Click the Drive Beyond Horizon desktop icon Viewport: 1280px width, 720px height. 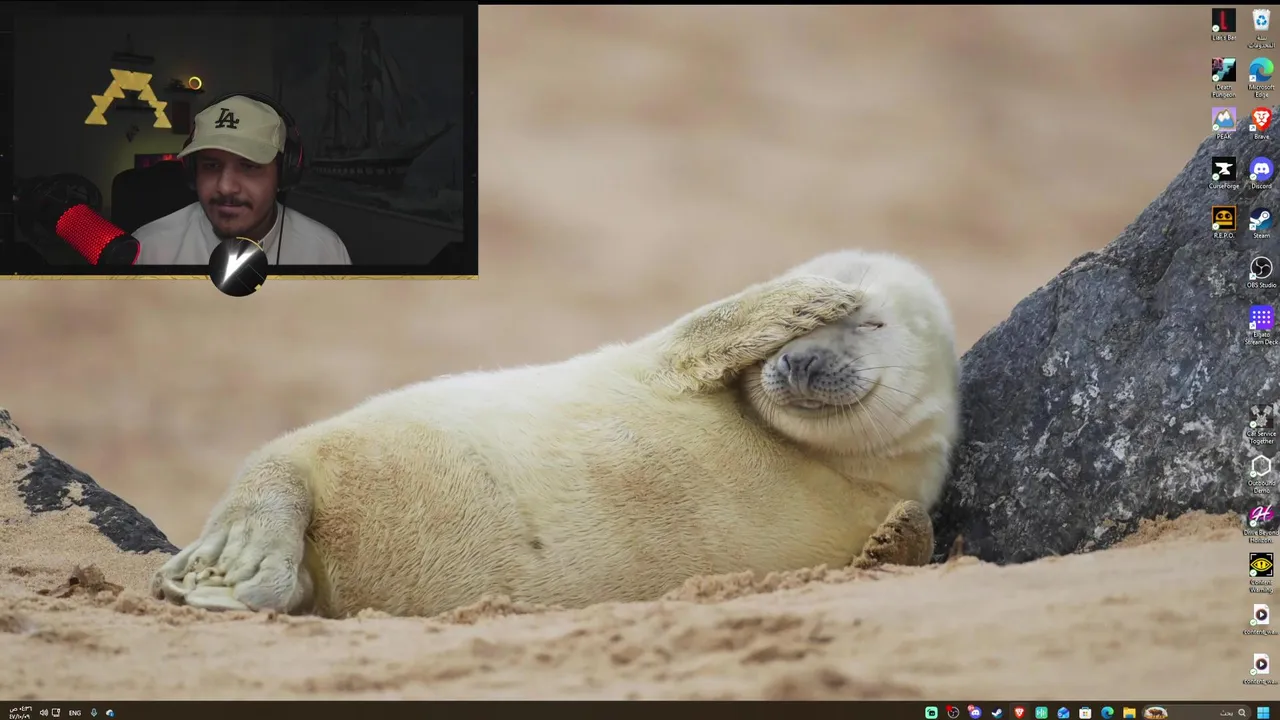[1261, 524]
